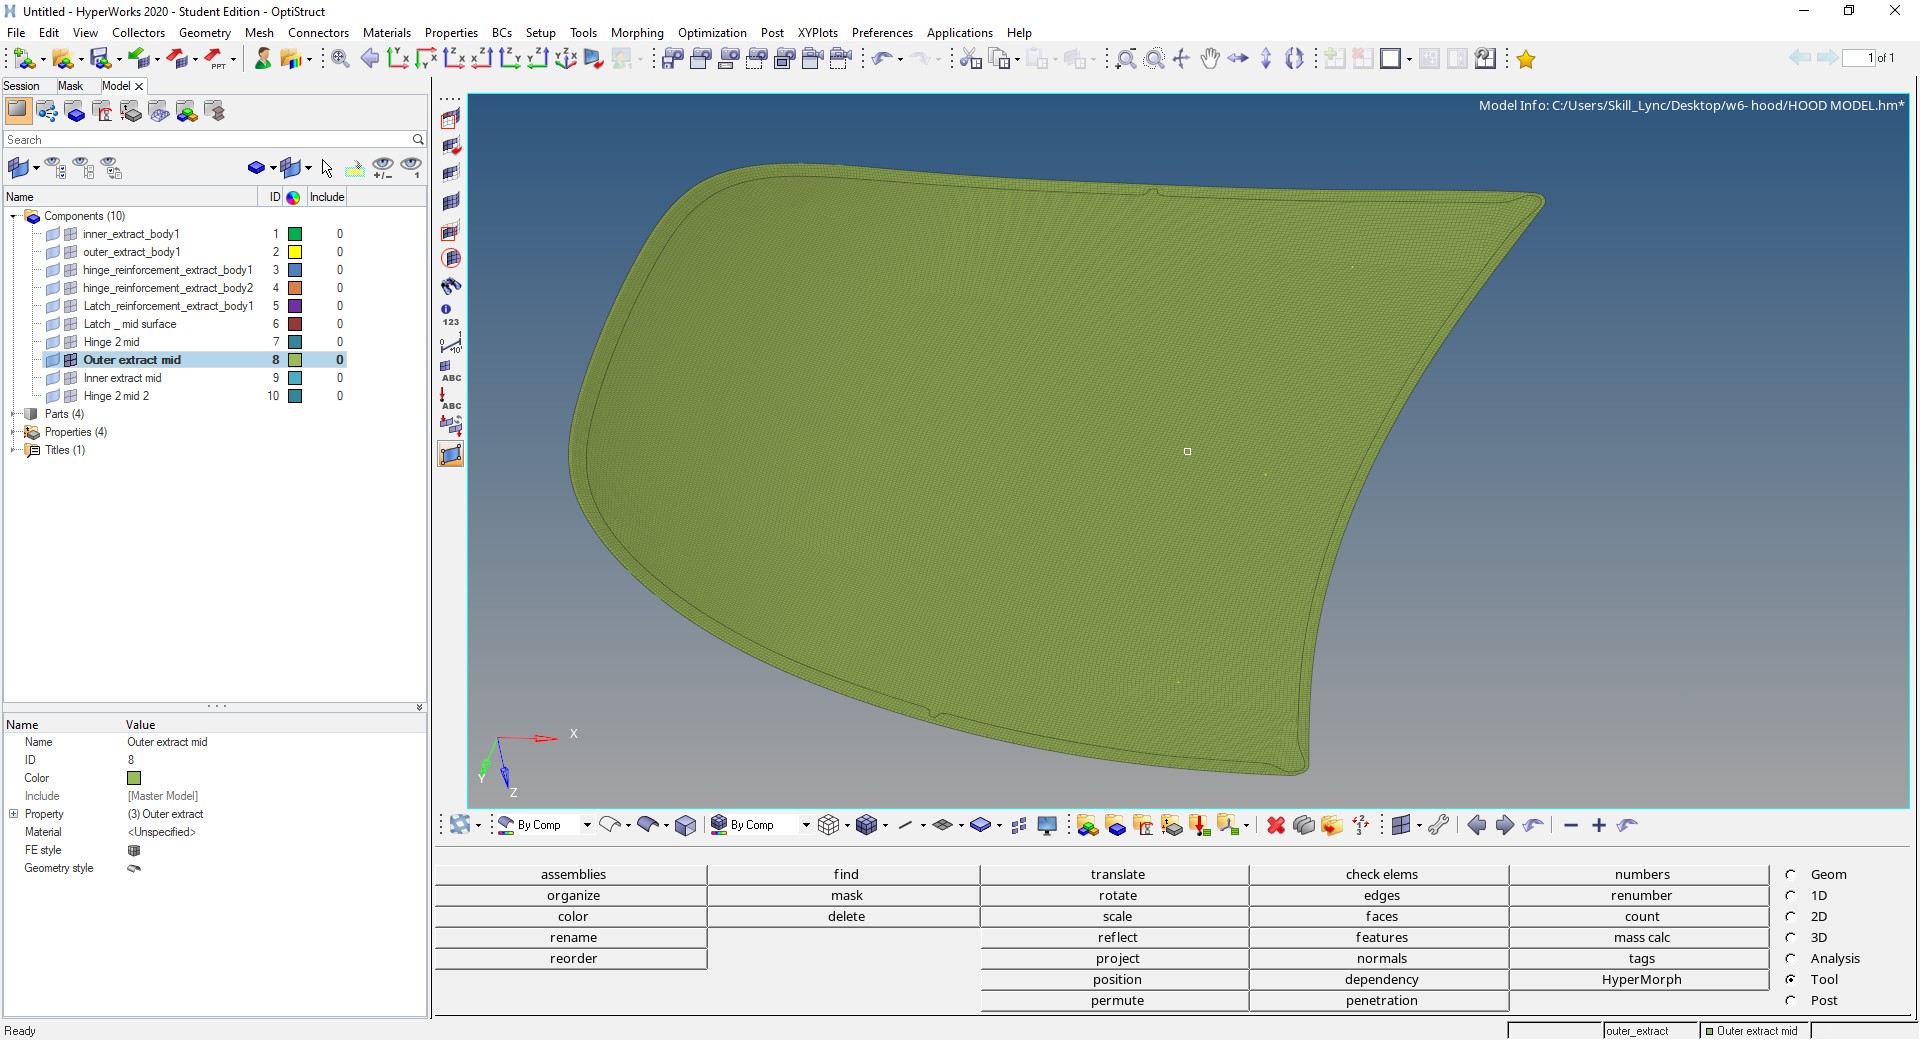Switch to the Mask tab
Screen dimensions: 1920x1040
[x=70, y=86]
